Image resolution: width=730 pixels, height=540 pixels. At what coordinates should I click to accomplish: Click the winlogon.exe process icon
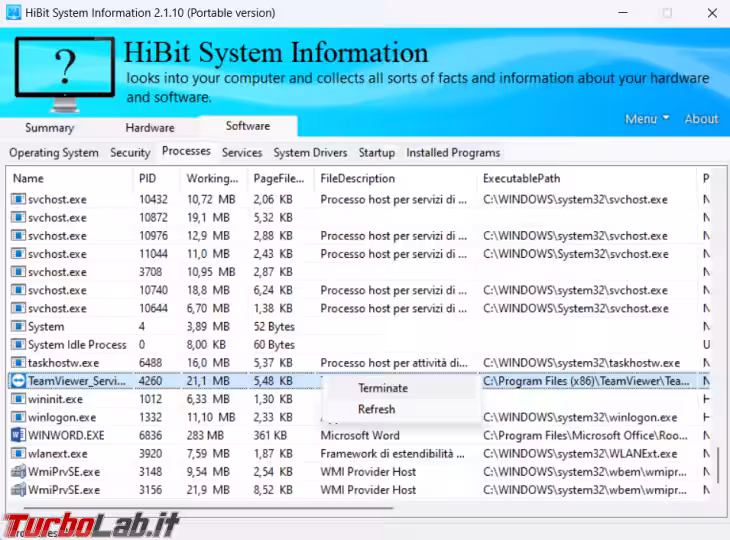[x=17, y=418]
